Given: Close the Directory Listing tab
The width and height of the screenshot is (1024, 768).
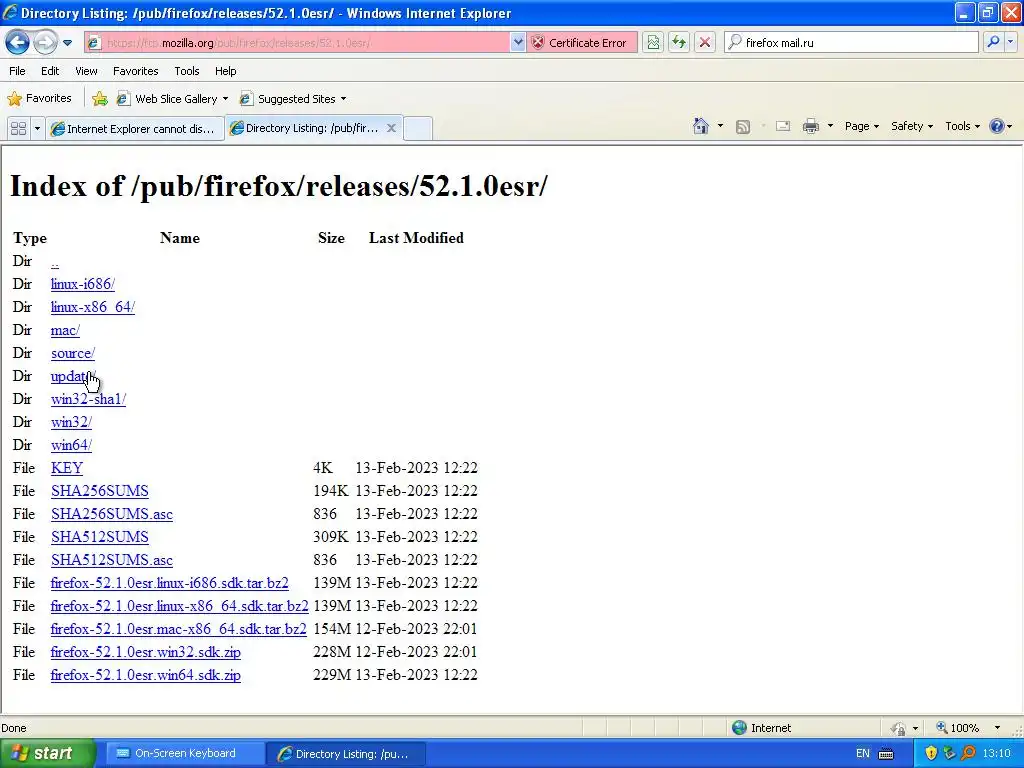Looking at the screenshot, I should tap(391, 128).
